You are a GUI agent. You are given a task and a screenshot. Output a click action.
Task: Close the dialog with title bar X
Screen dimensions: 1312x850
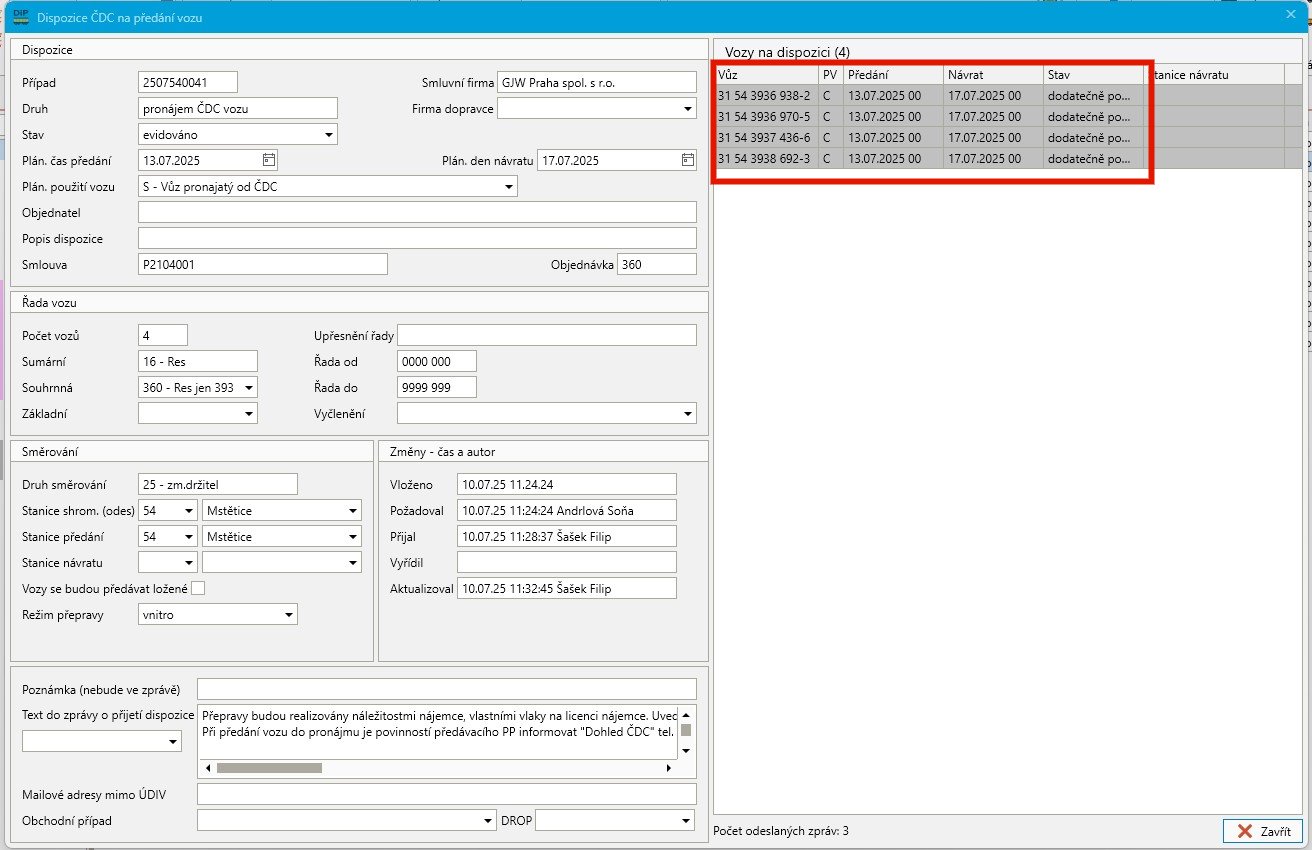(x=1290, y=14)
